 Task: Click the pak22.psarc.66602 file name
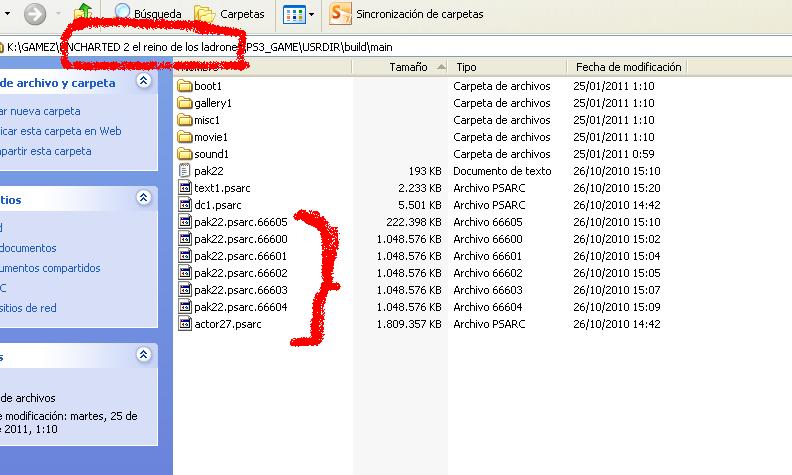tap(241, 273)
